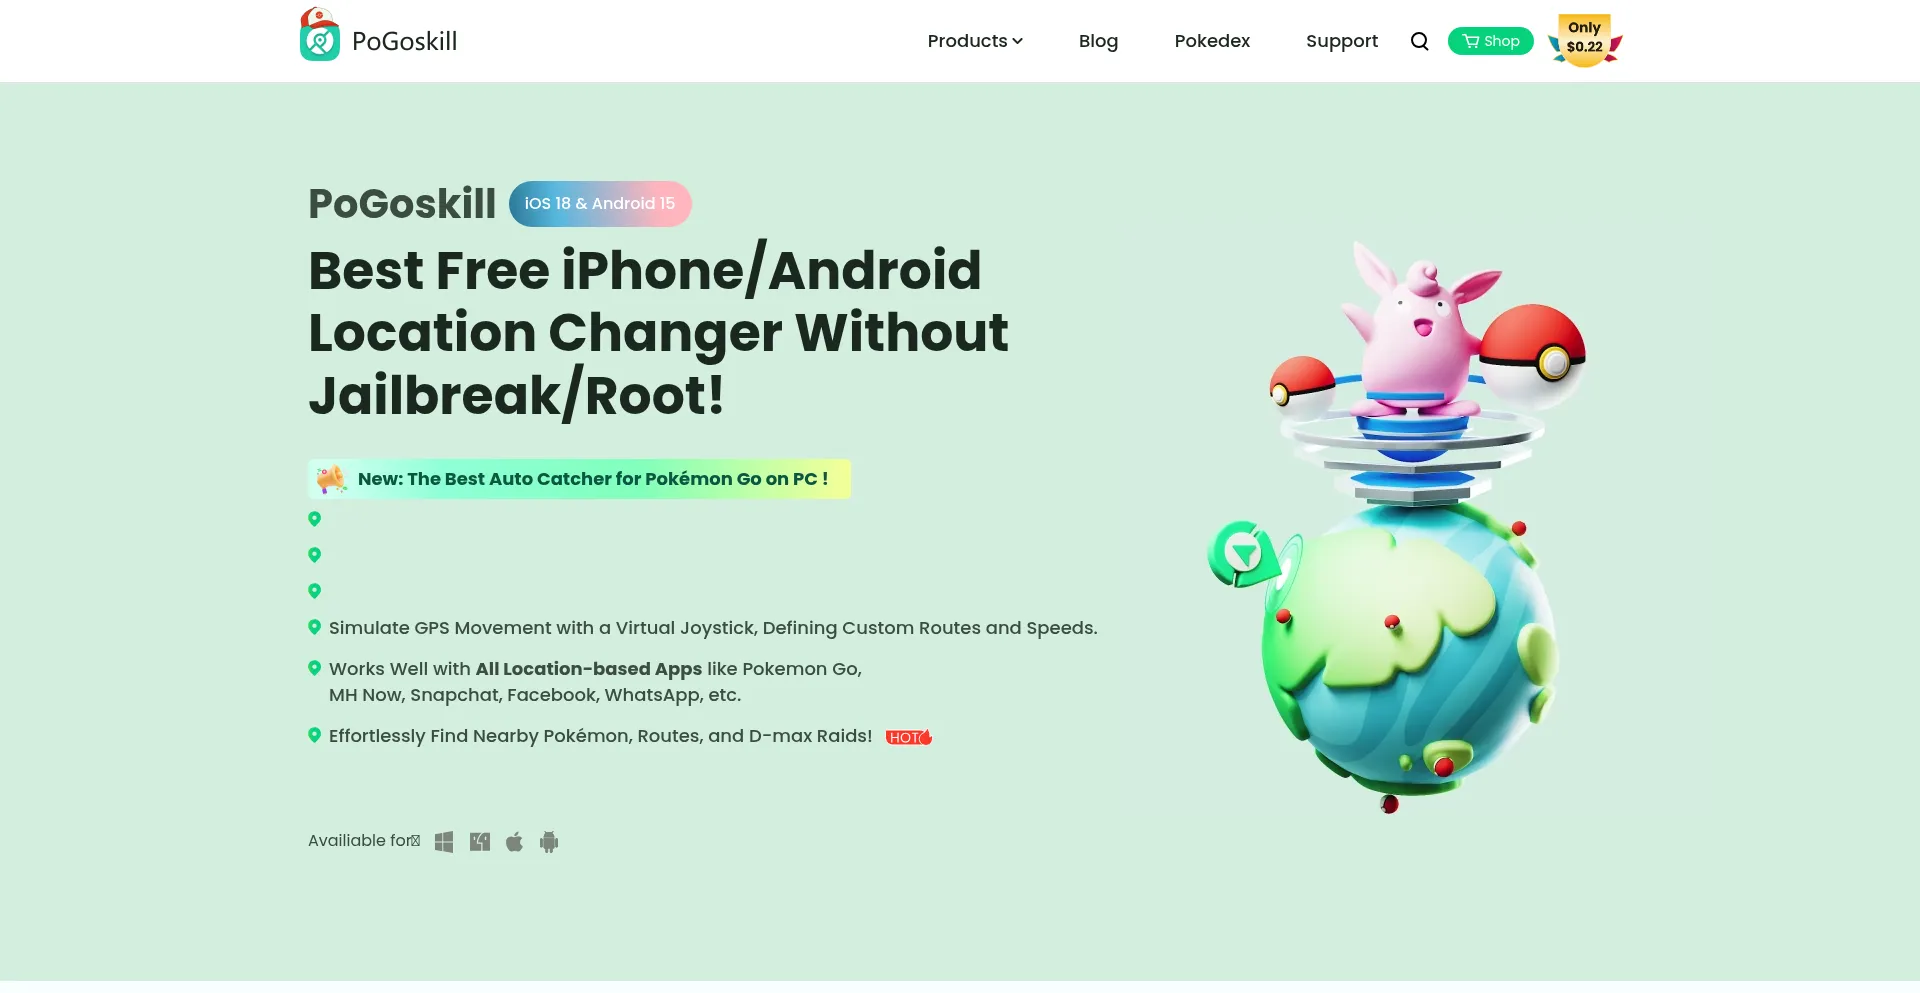Image resolution: width=1920 pixels, height=993 pixels.
Task: Click the green Shop button
Action: coord(1490,41)
